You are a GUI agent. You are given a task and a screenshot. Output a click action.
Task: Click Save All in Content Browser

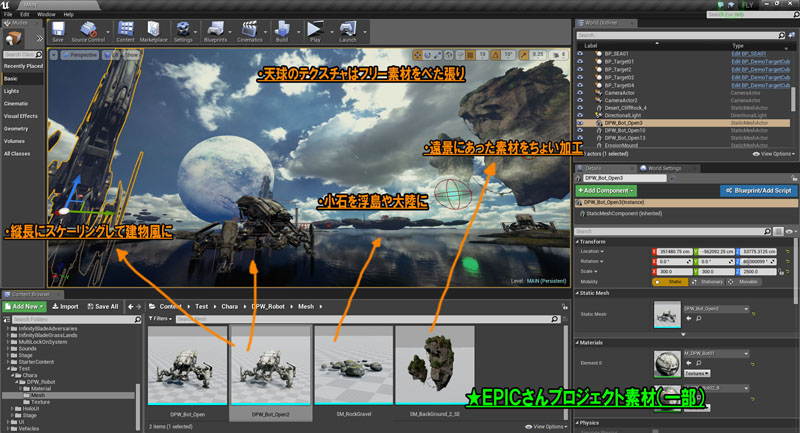click(x=103, y=307)
